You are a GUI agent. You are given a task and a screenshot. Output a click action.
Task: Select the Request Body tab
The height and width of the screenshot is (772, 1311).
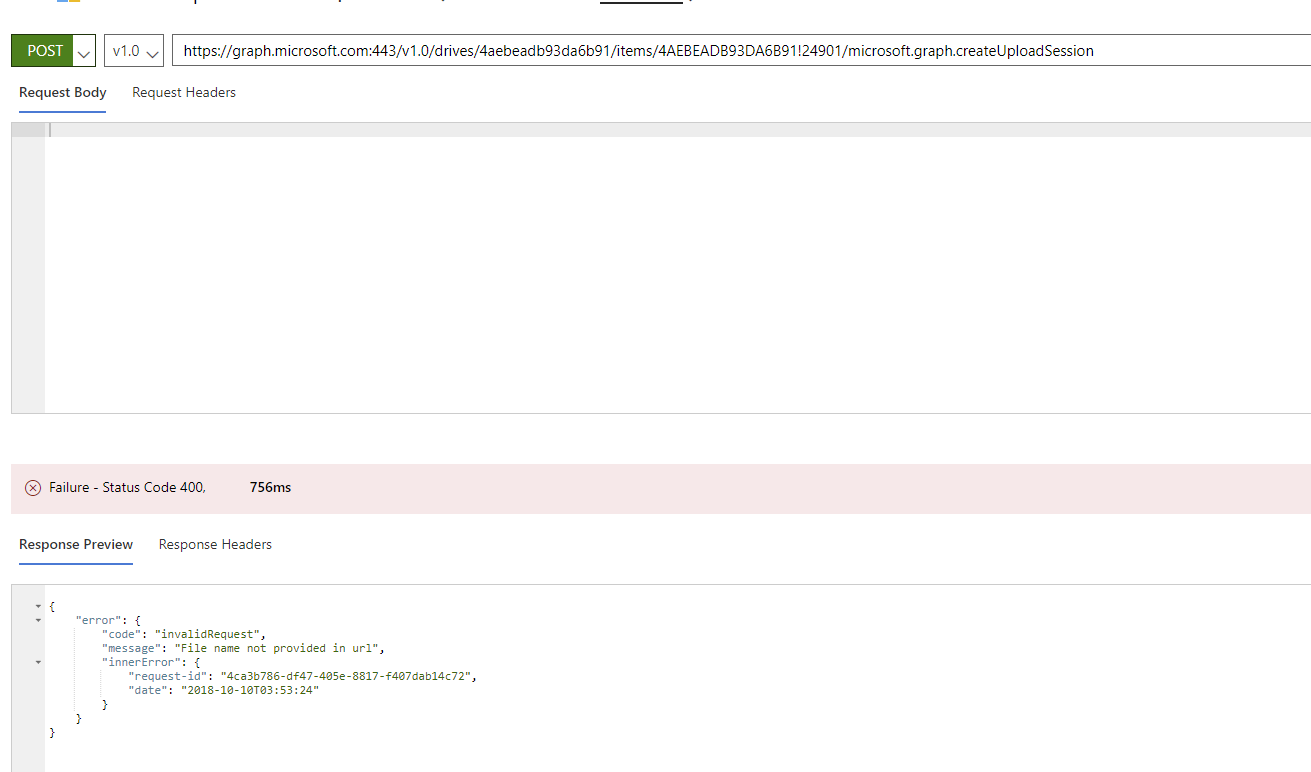pos(62,92)
